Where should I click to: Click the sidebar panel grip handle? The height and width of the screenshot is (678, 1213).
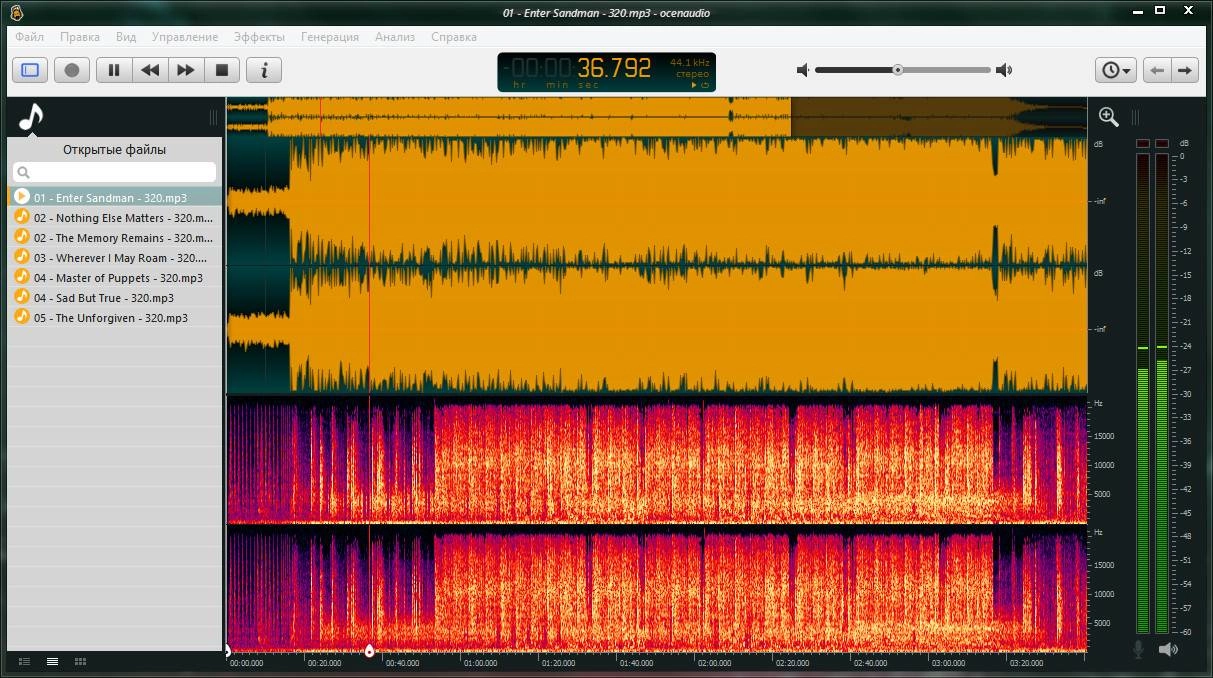tap(213, 117)
